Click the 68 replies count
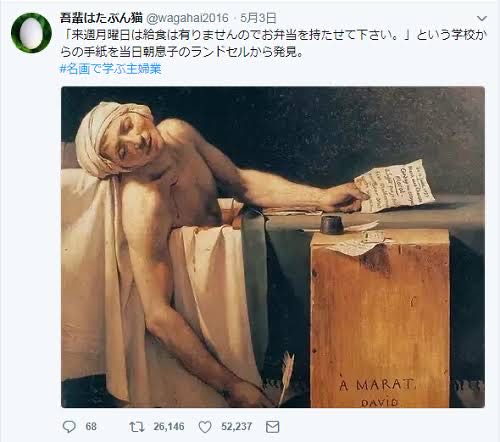 (x=91, y=427)
